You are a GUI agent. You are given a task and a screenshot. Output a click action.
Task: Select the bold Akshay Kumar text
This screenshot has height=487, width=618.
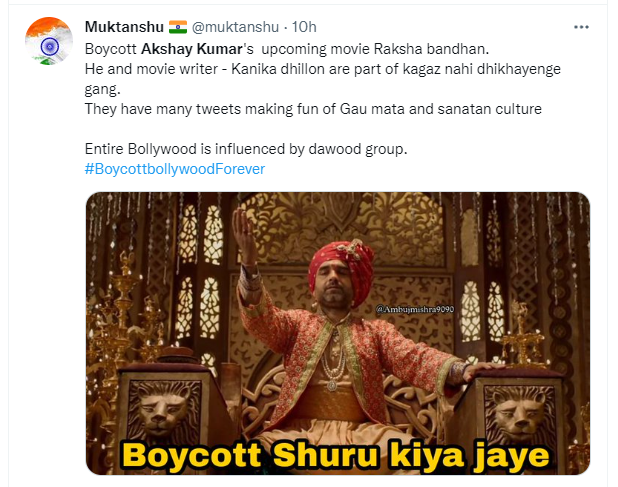tap(192, 49)
